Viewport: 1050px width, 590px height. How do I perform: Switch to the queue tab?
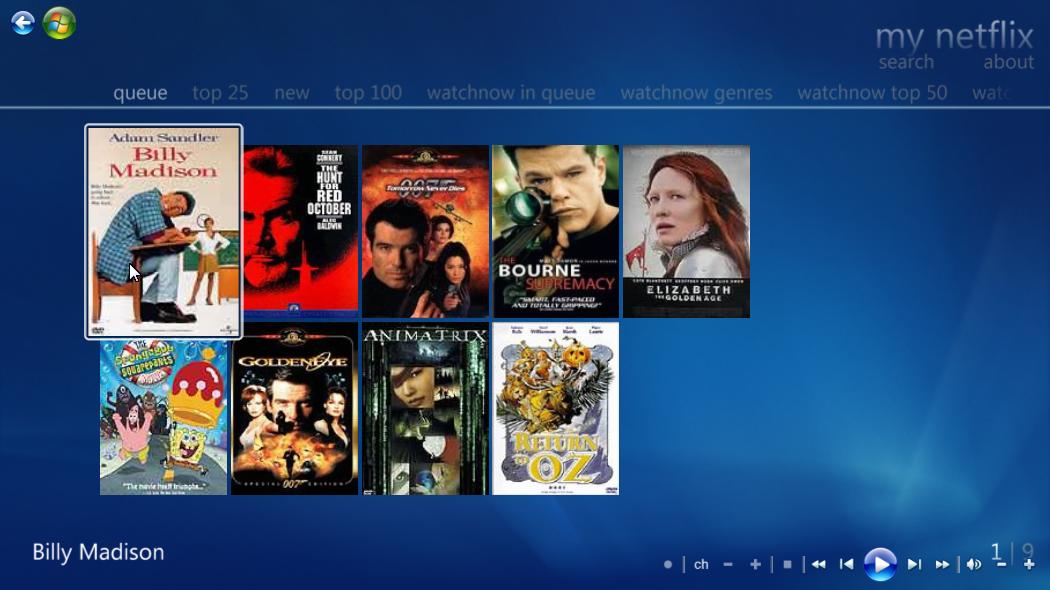(140, 93)
